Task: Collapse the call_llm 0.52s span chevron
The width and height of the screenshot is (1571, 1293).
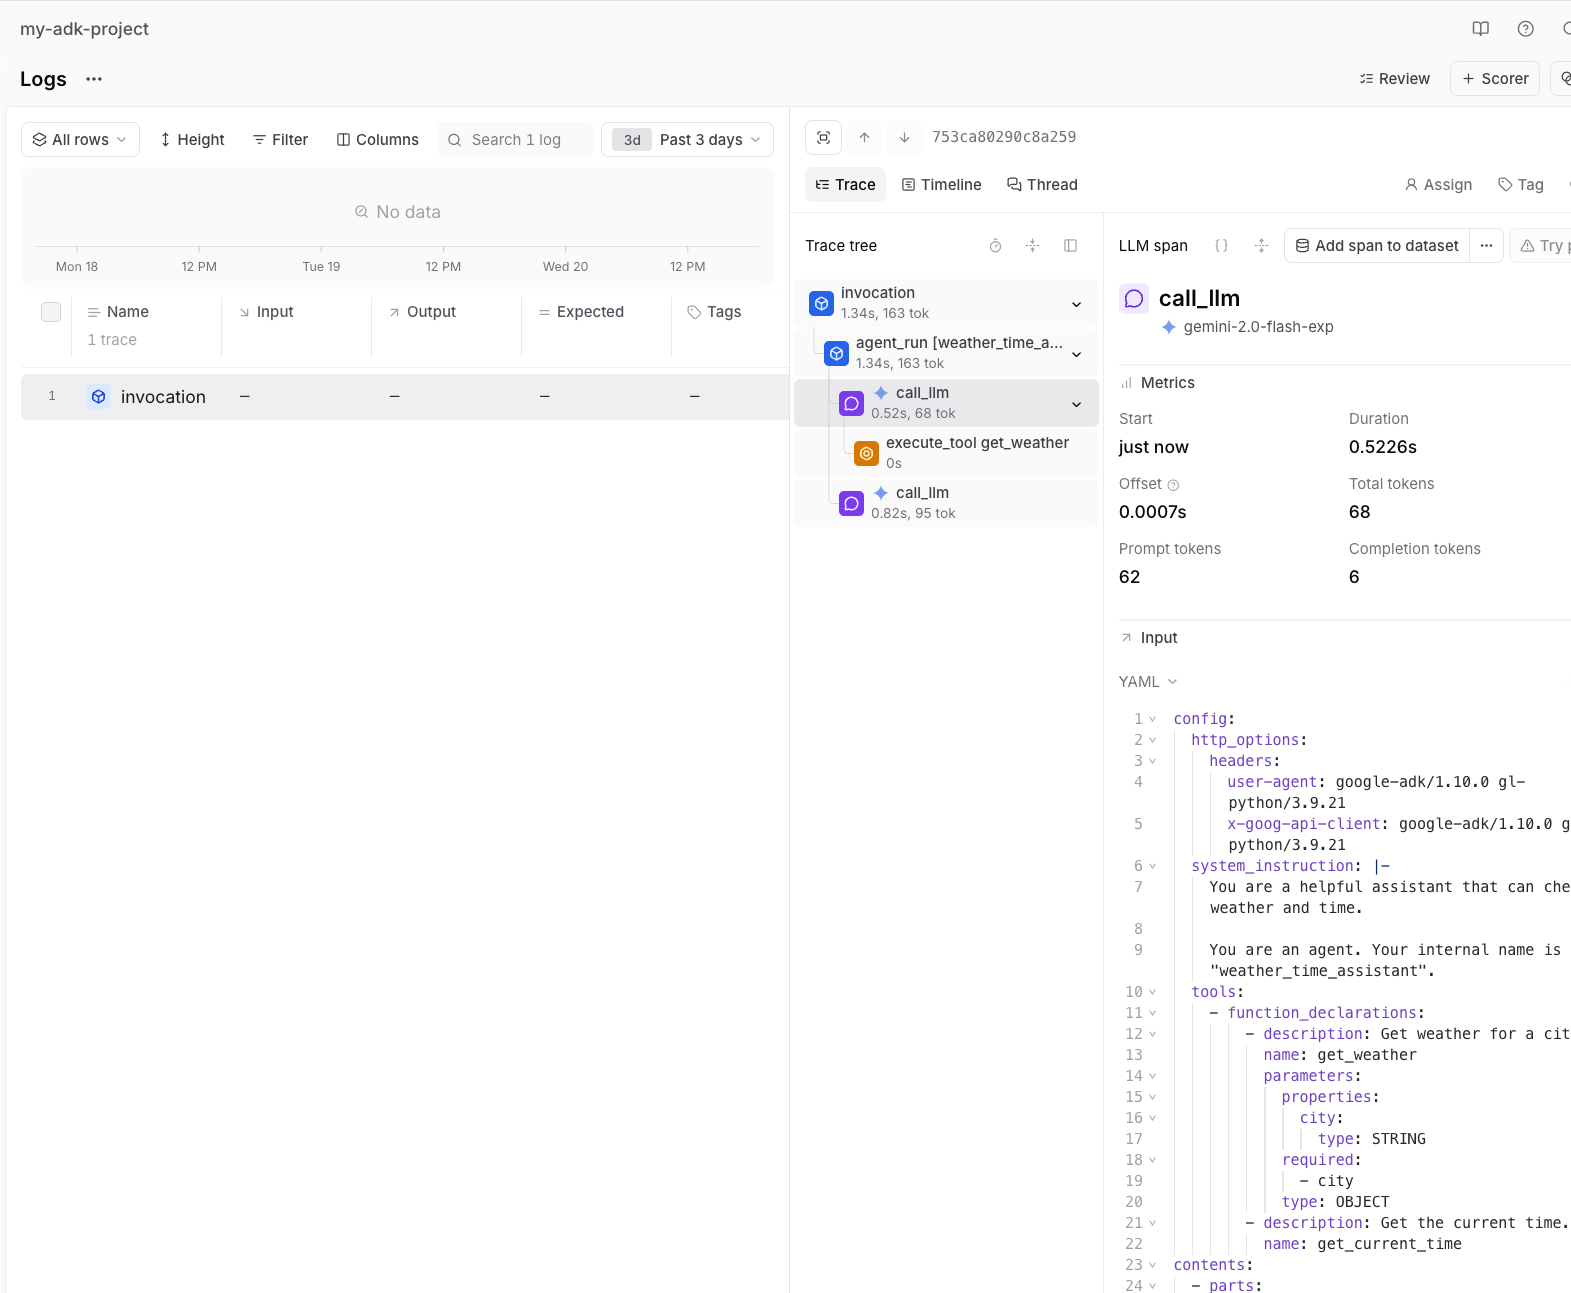Action: [1076, 404]
